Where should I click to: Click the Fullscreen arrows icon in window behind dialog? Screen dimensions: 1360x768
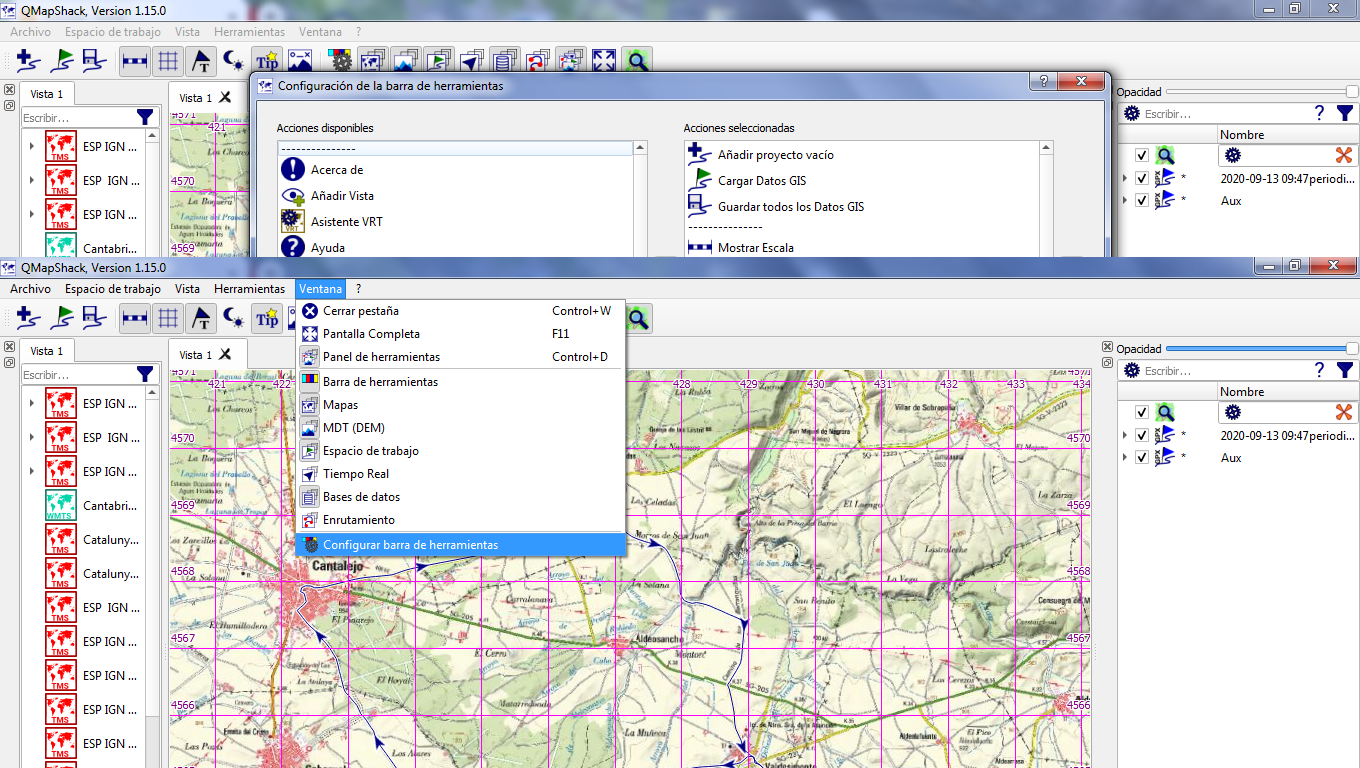click(604, 61)
